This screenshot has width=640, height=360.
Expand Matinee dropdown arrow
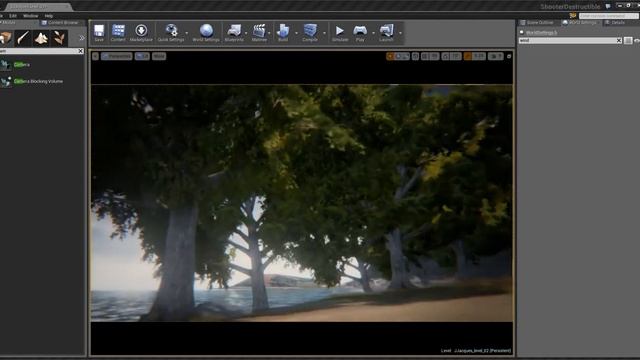270,33
